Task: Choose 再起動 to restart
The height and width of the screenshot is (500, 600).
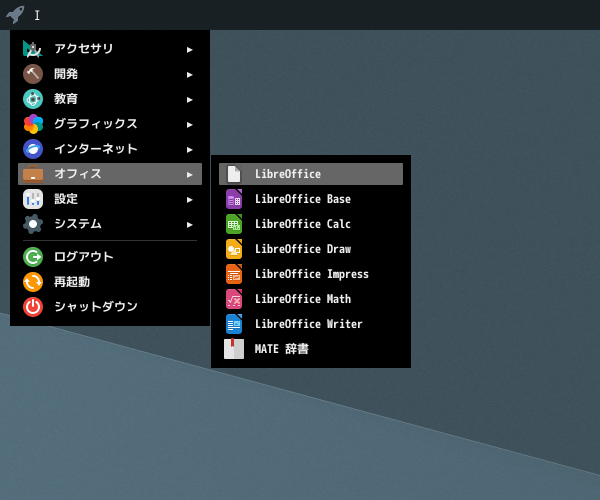Action: tap(110, 282)
